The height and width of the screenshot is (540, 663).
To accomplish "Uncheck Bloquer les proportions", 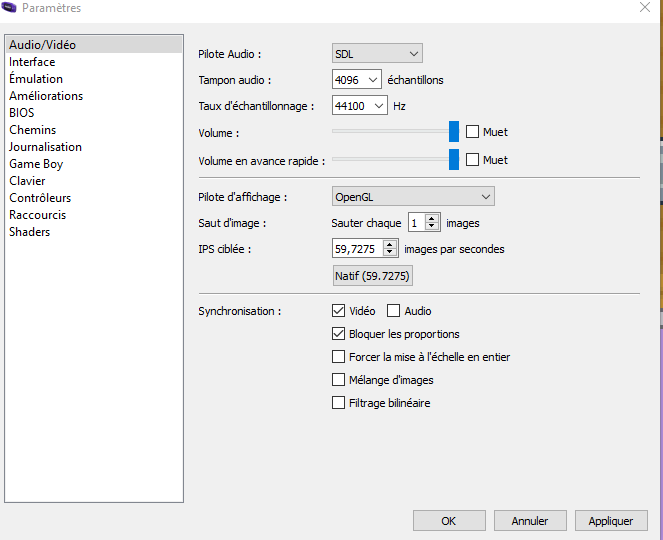I will [x=338, y=334].
